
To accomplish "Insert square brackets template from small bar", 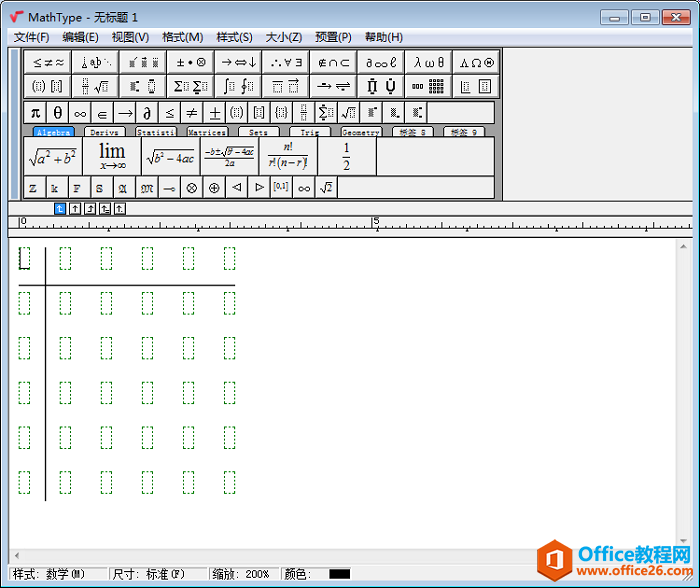I will [x=259, y=113].
